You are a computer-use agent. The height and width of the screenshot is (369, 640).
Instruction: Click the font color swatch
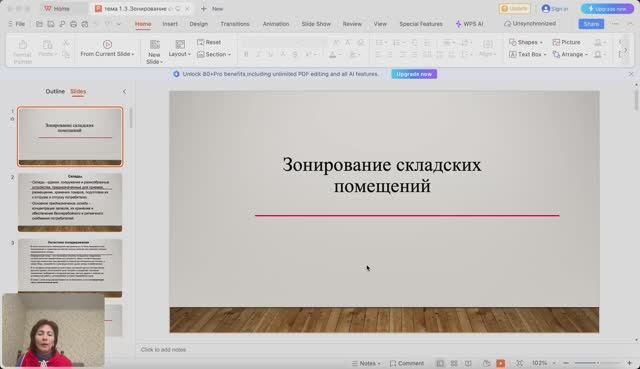tap(333, 54)
